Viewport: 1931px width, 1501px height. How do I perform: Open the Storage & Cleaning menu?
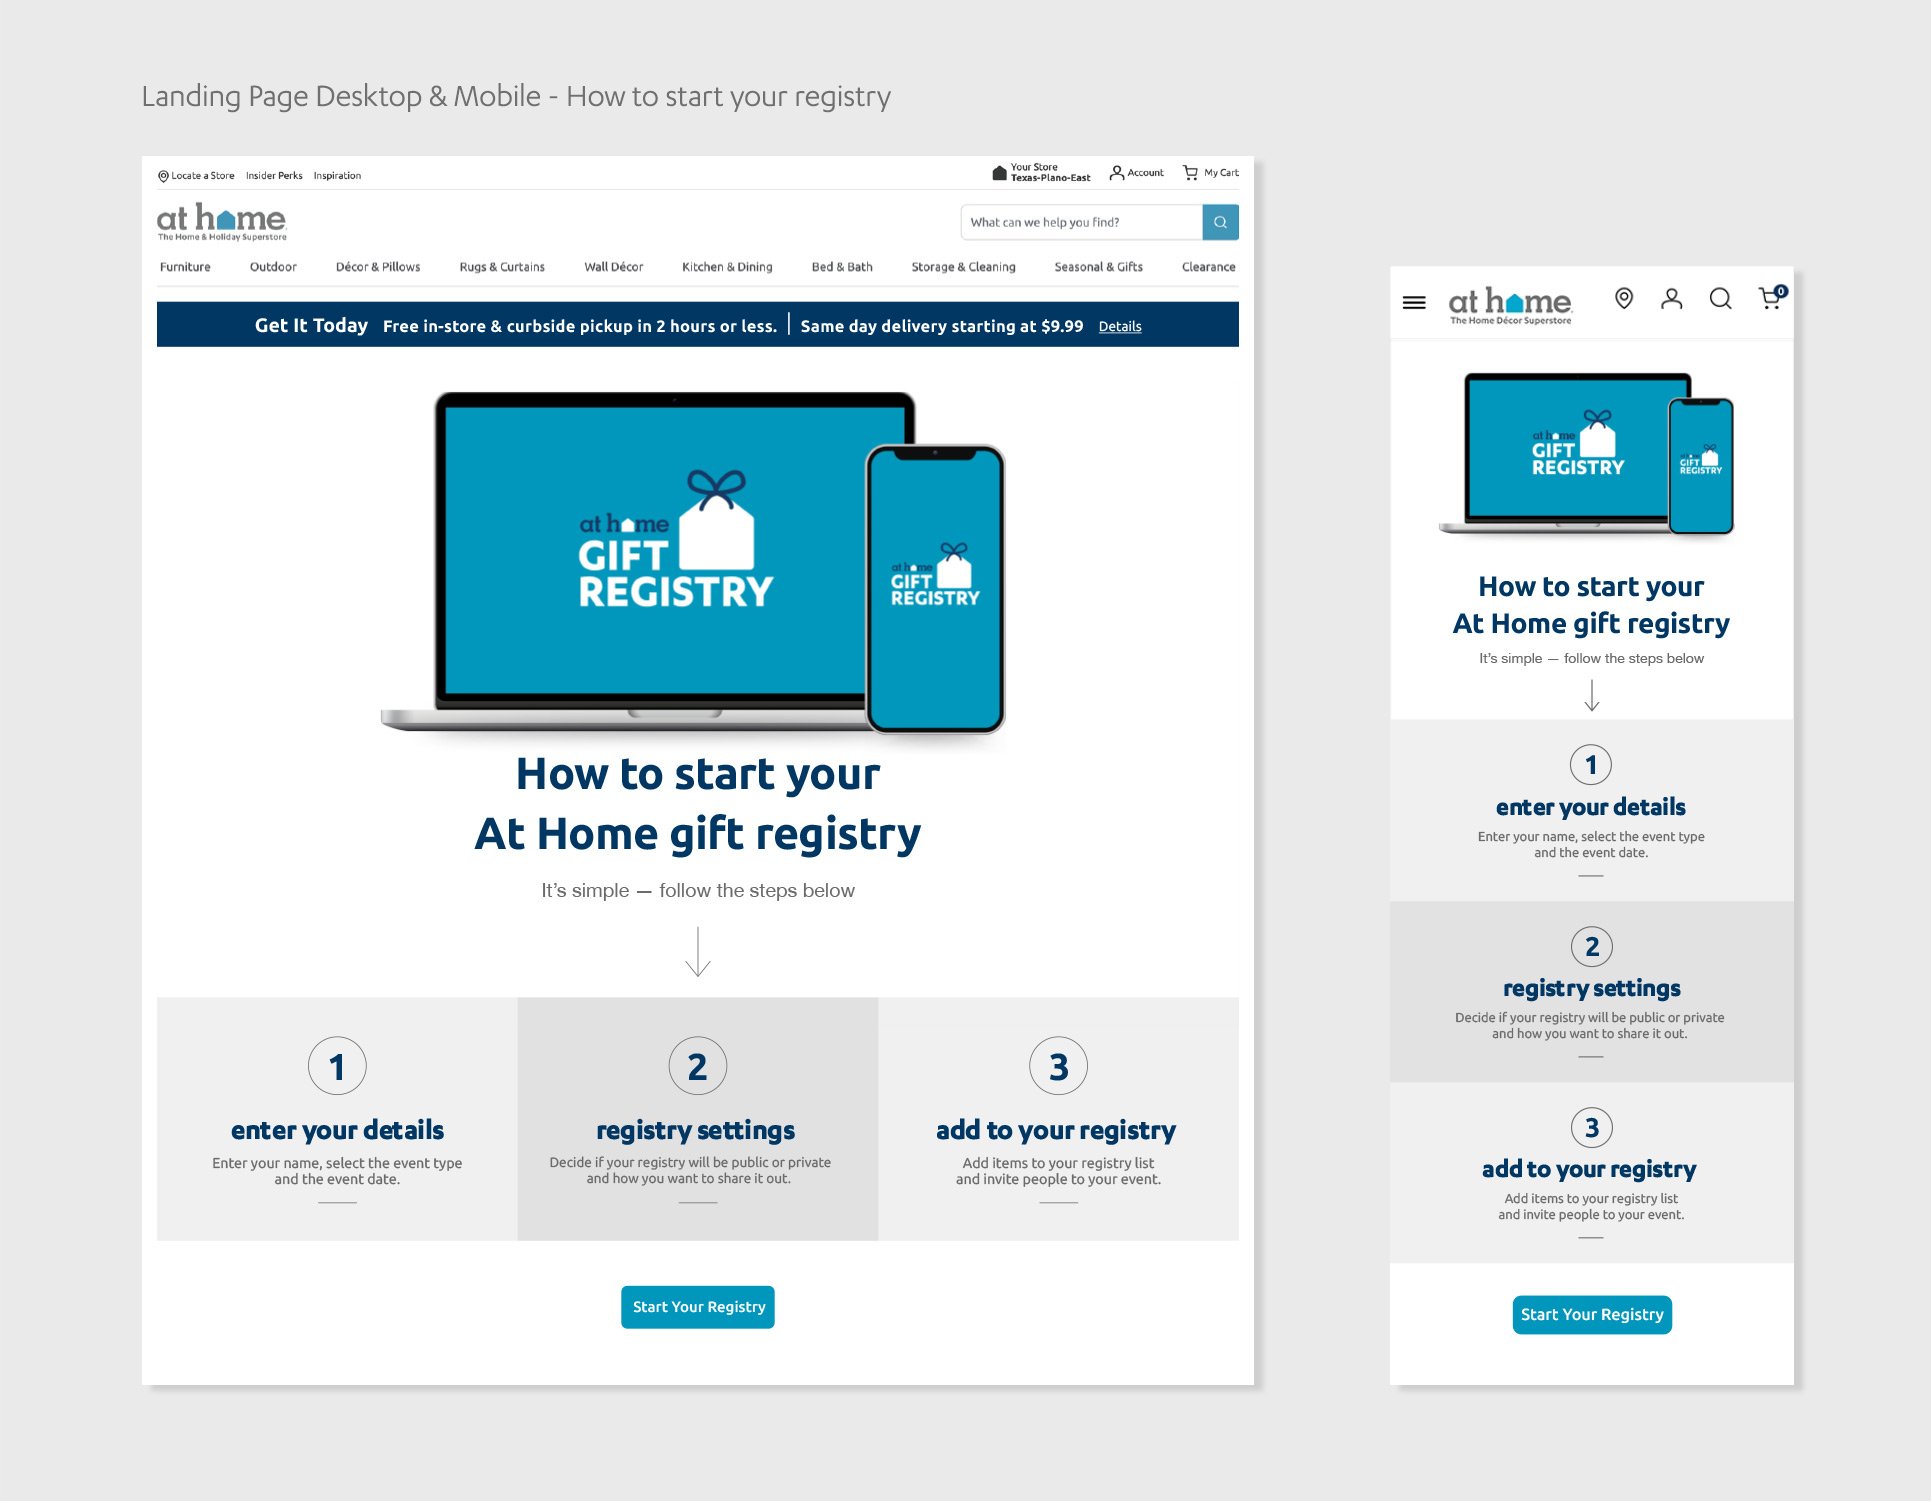963,267
